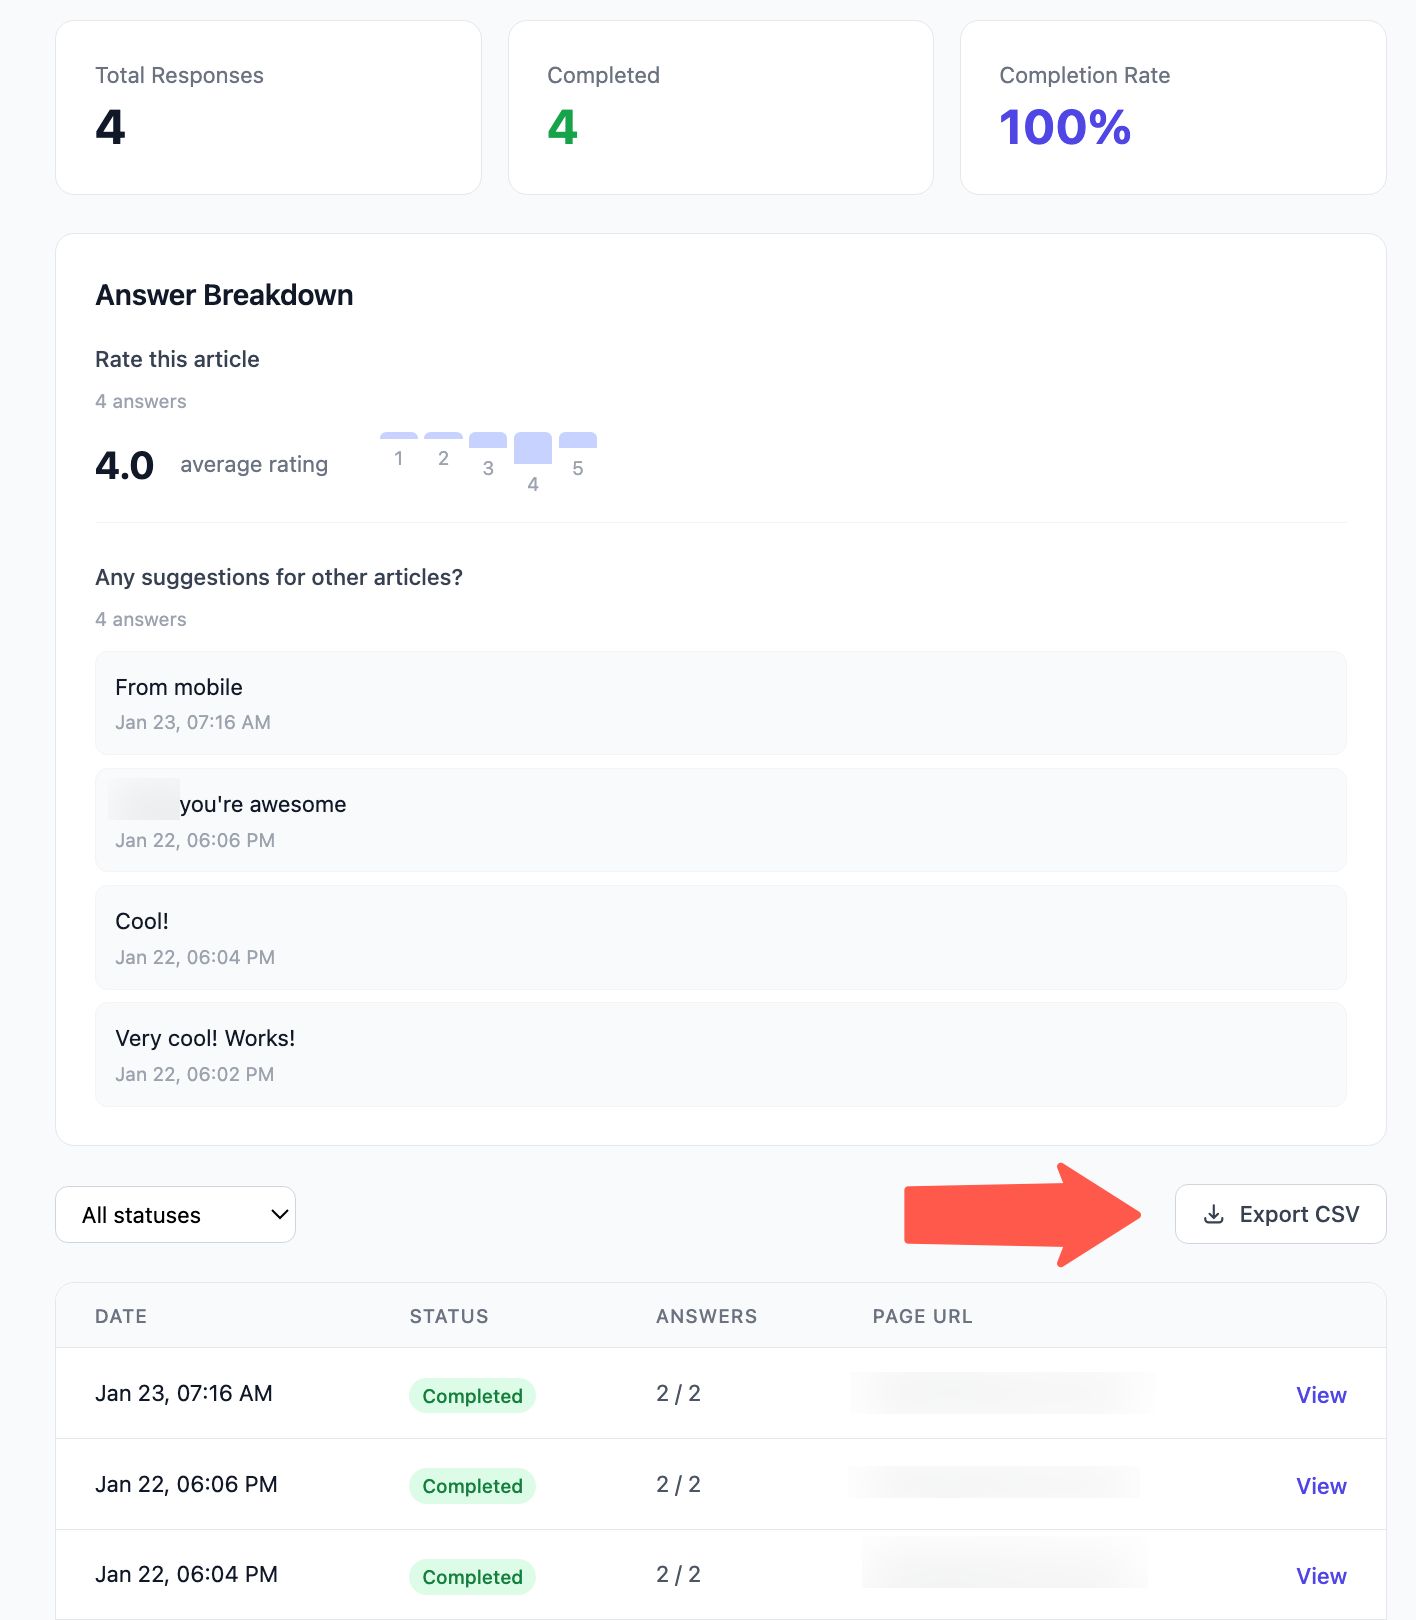Image resolution: width=1416 pixels, height=1620 pixels.
Task: View the Jan 22, 06:04 PM response
Action: pyautogui.click(x=1321, y=1576)
